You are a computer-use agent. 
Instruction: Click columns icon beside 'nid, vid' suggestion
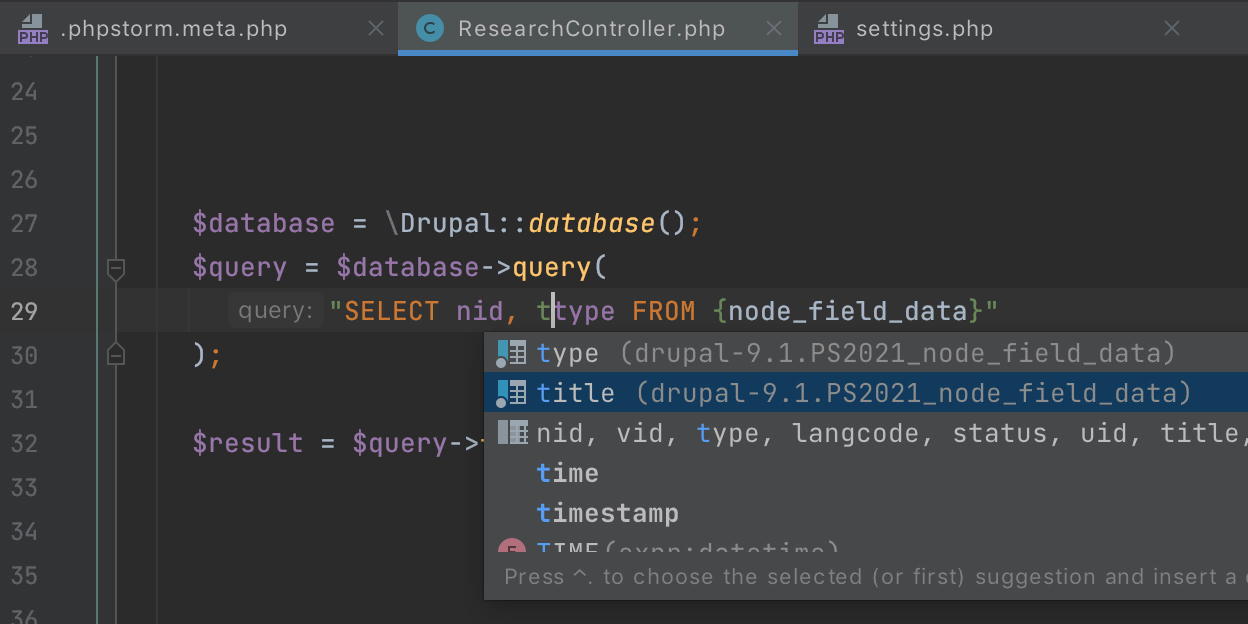[513, 433]
